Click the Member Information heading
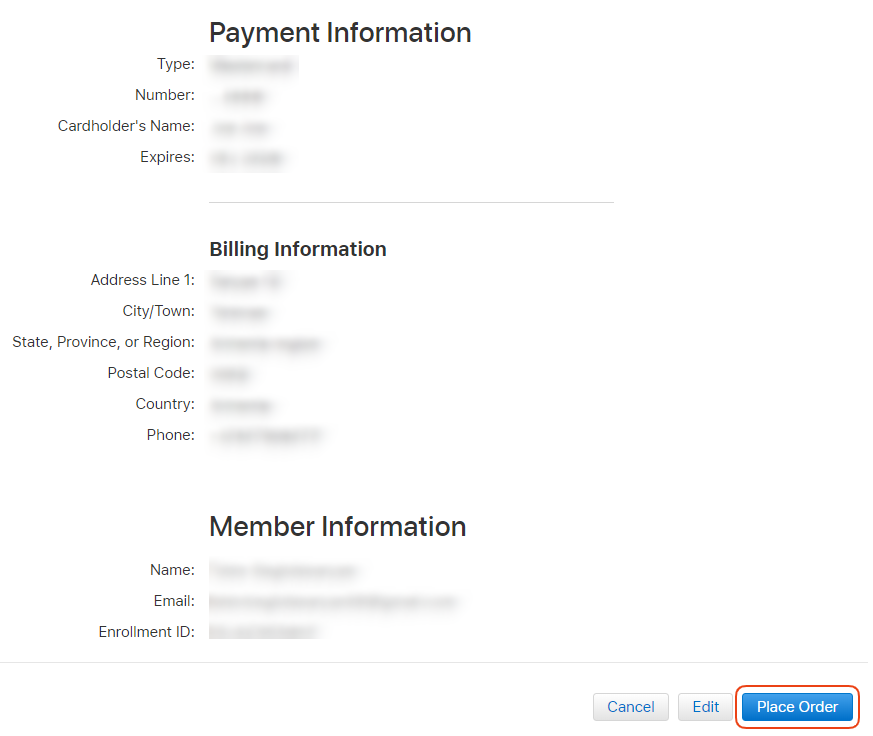The width and height of the screenshot is (873, 736). tap(337, 527)
